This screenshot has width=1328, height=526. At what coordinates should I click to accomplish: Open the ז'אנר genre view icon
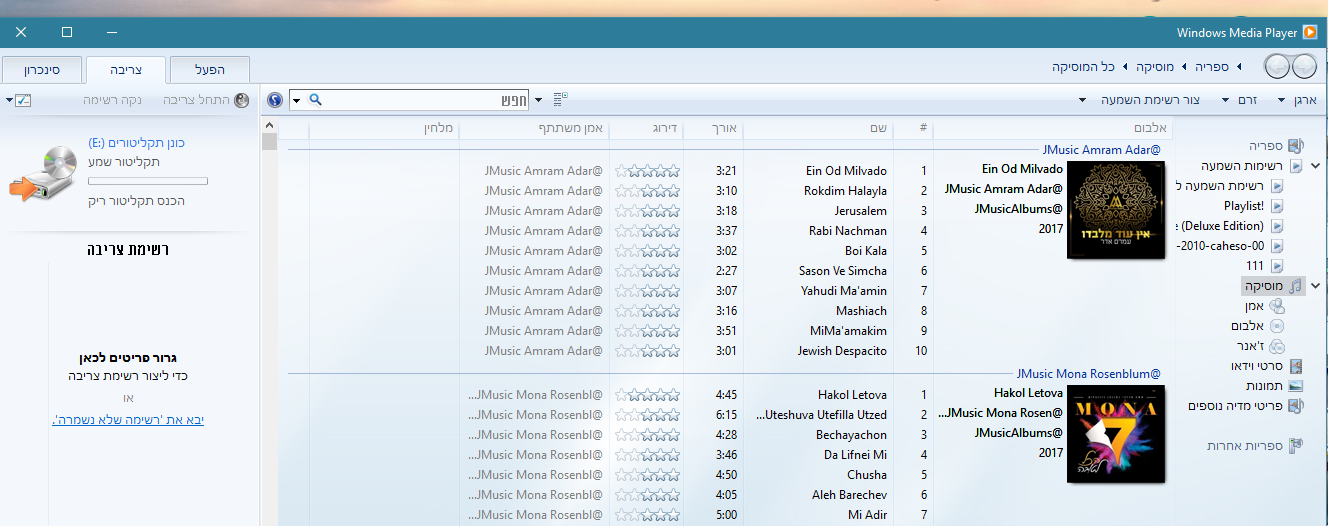(1277, 346)
